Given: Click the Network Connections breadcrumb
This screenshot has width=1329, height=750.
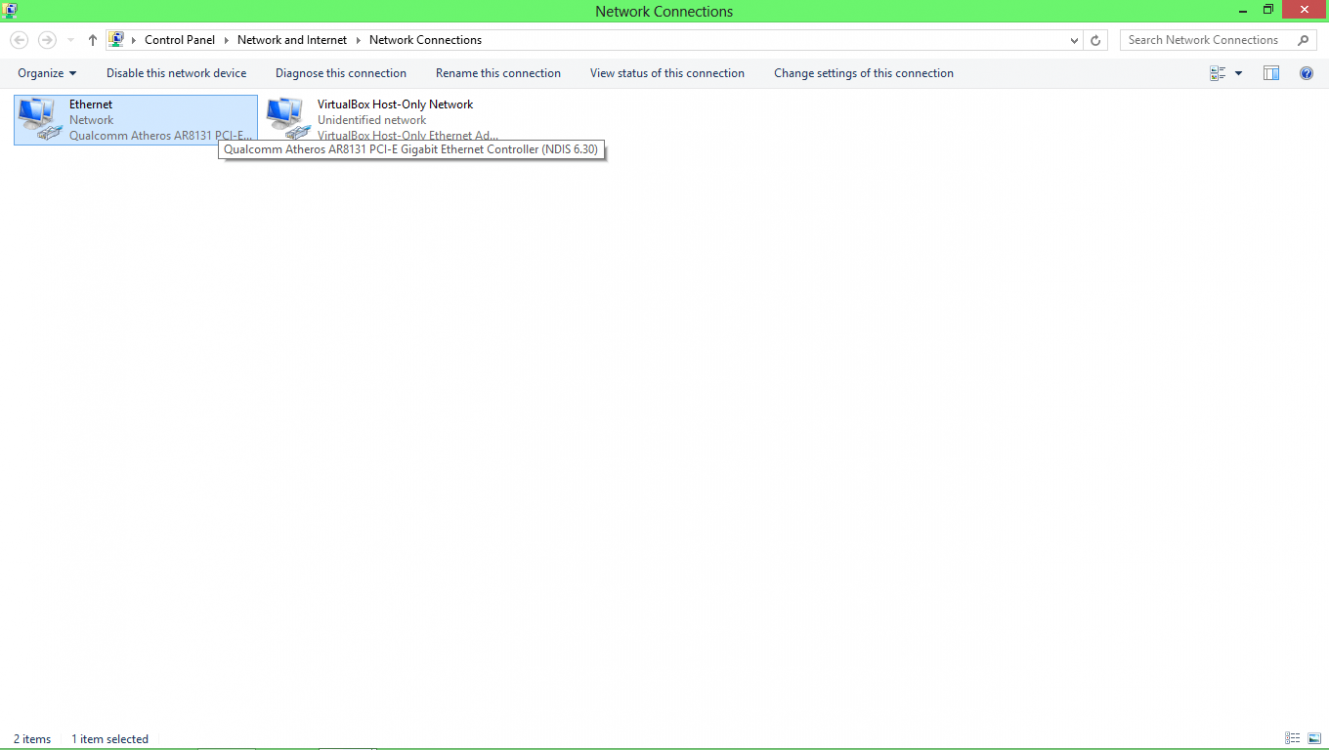Looking at the screenshot, I should pos(425,40).
